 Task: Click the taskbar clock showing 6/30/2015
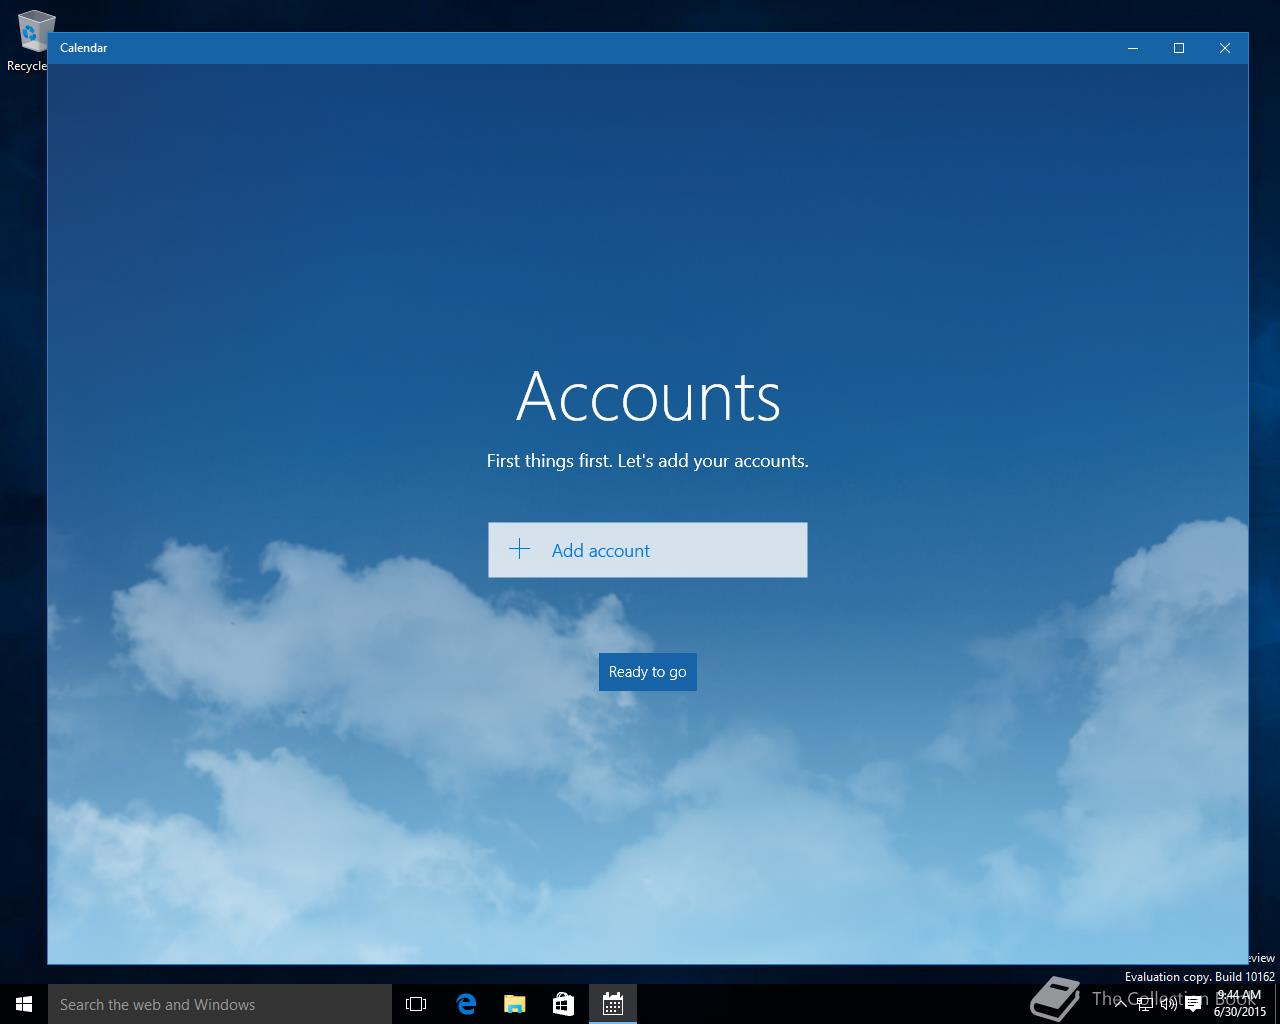click(x=1240, y=1004)
